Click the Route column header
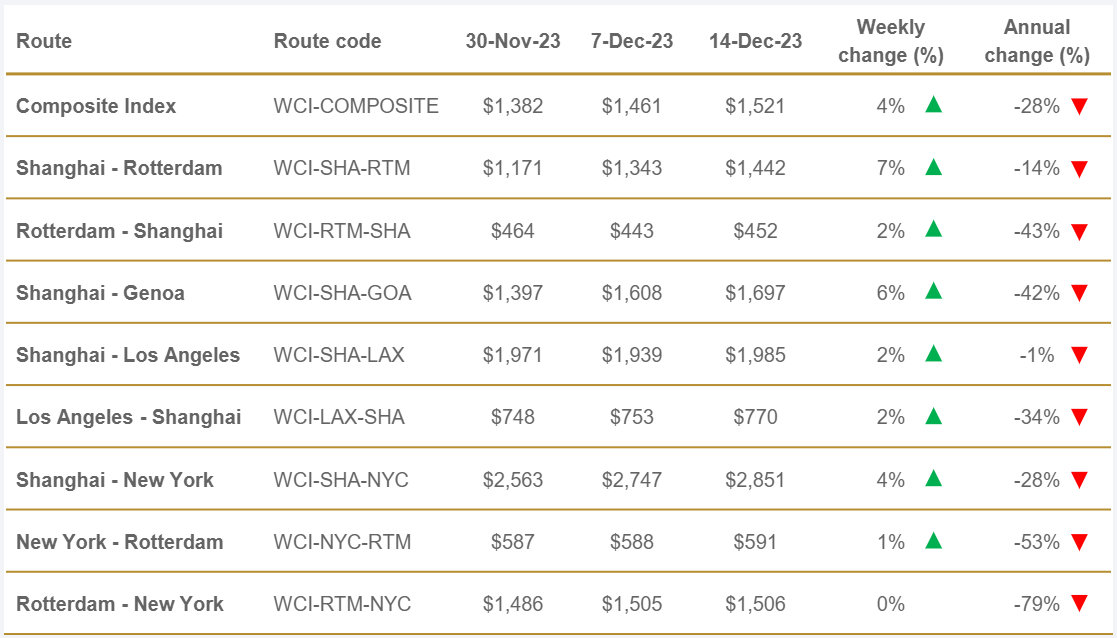The width and height of the screenshot is (1117, 638). tap(44, 41)
